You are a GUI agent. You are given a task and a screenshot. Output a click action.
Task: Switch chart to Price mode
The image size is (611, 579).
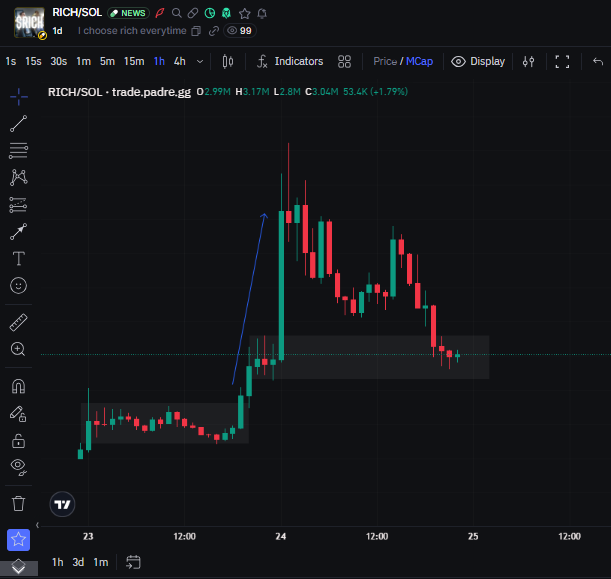pyautogui.click(x=385, y=62)
